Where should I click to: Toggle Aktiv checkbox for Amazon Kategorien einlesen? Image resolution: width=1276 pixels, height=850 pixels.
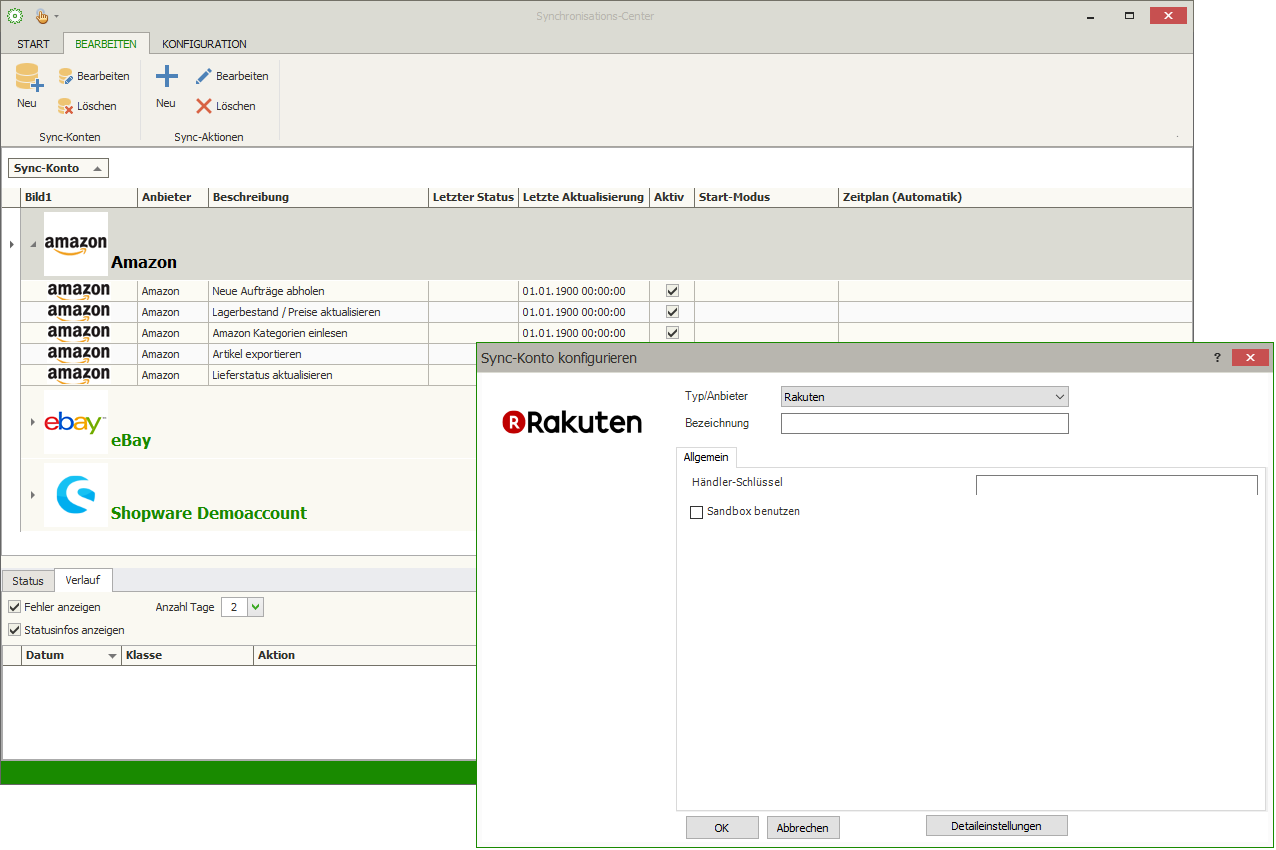tap(672, 333)
